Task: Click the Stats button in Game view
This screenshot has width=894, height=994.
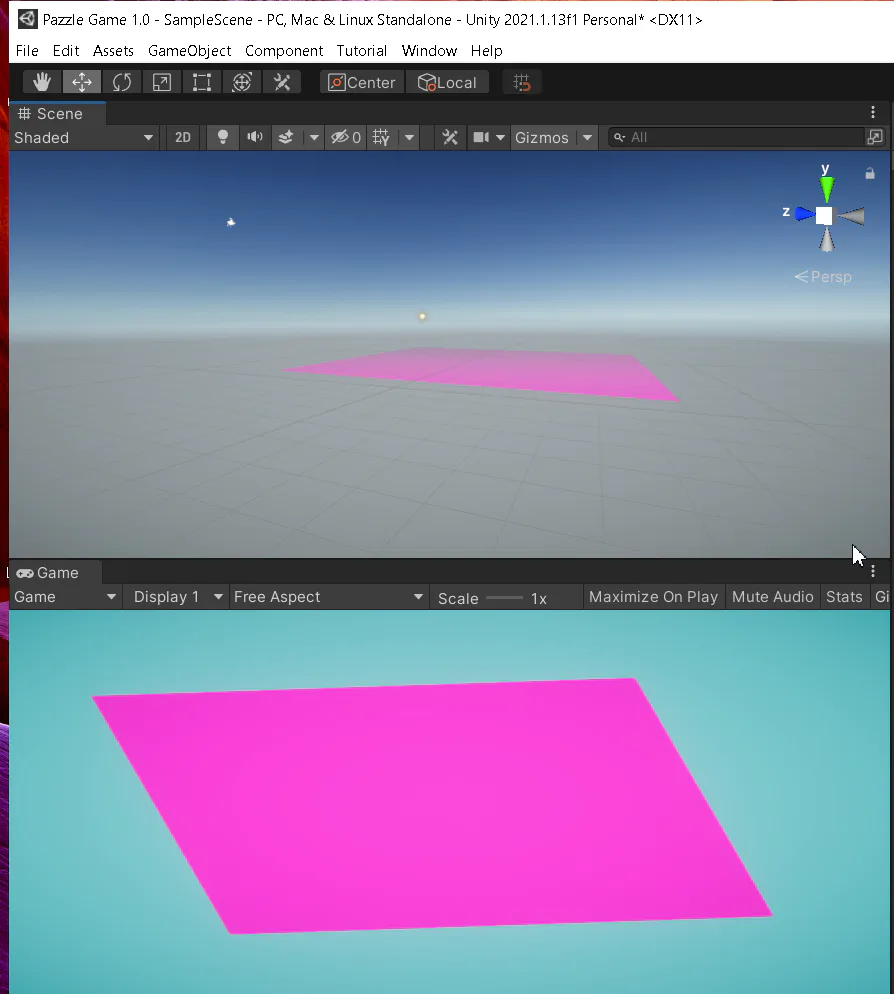Action: coord(844,597)
